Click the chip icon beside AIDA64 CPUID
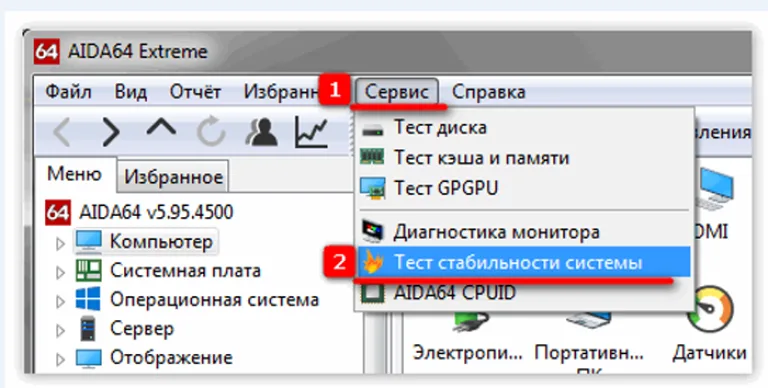 click(373, 292)
